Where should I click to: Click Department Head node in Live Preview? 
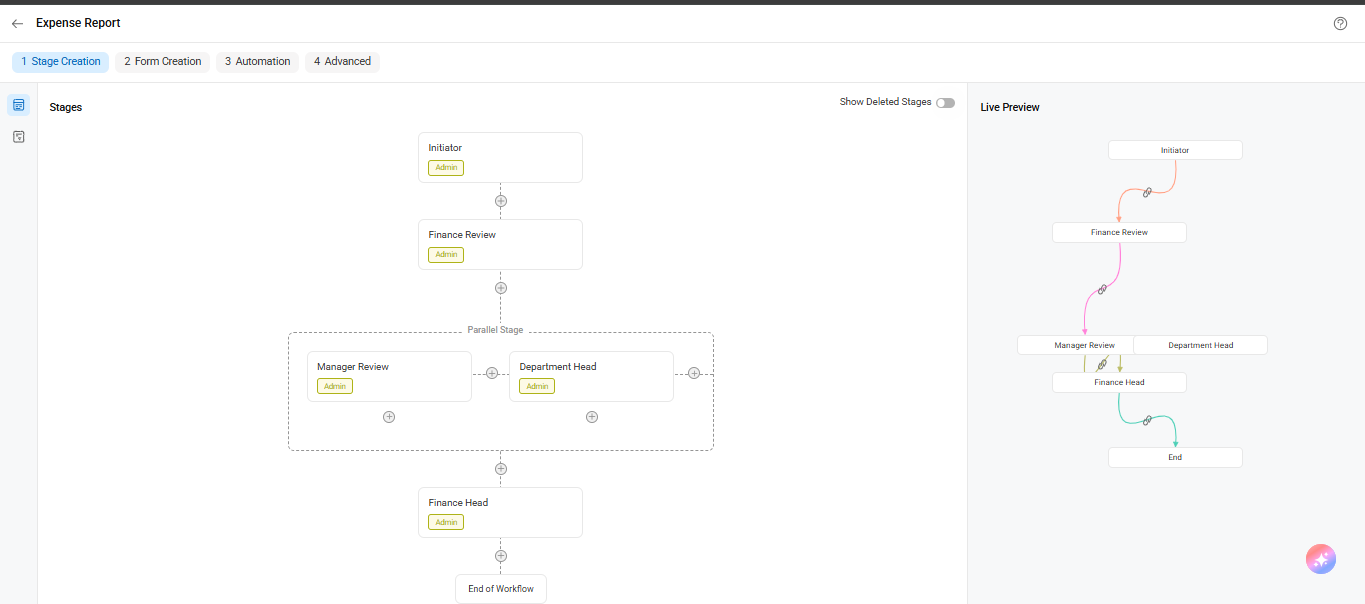tap(1200, 345)
